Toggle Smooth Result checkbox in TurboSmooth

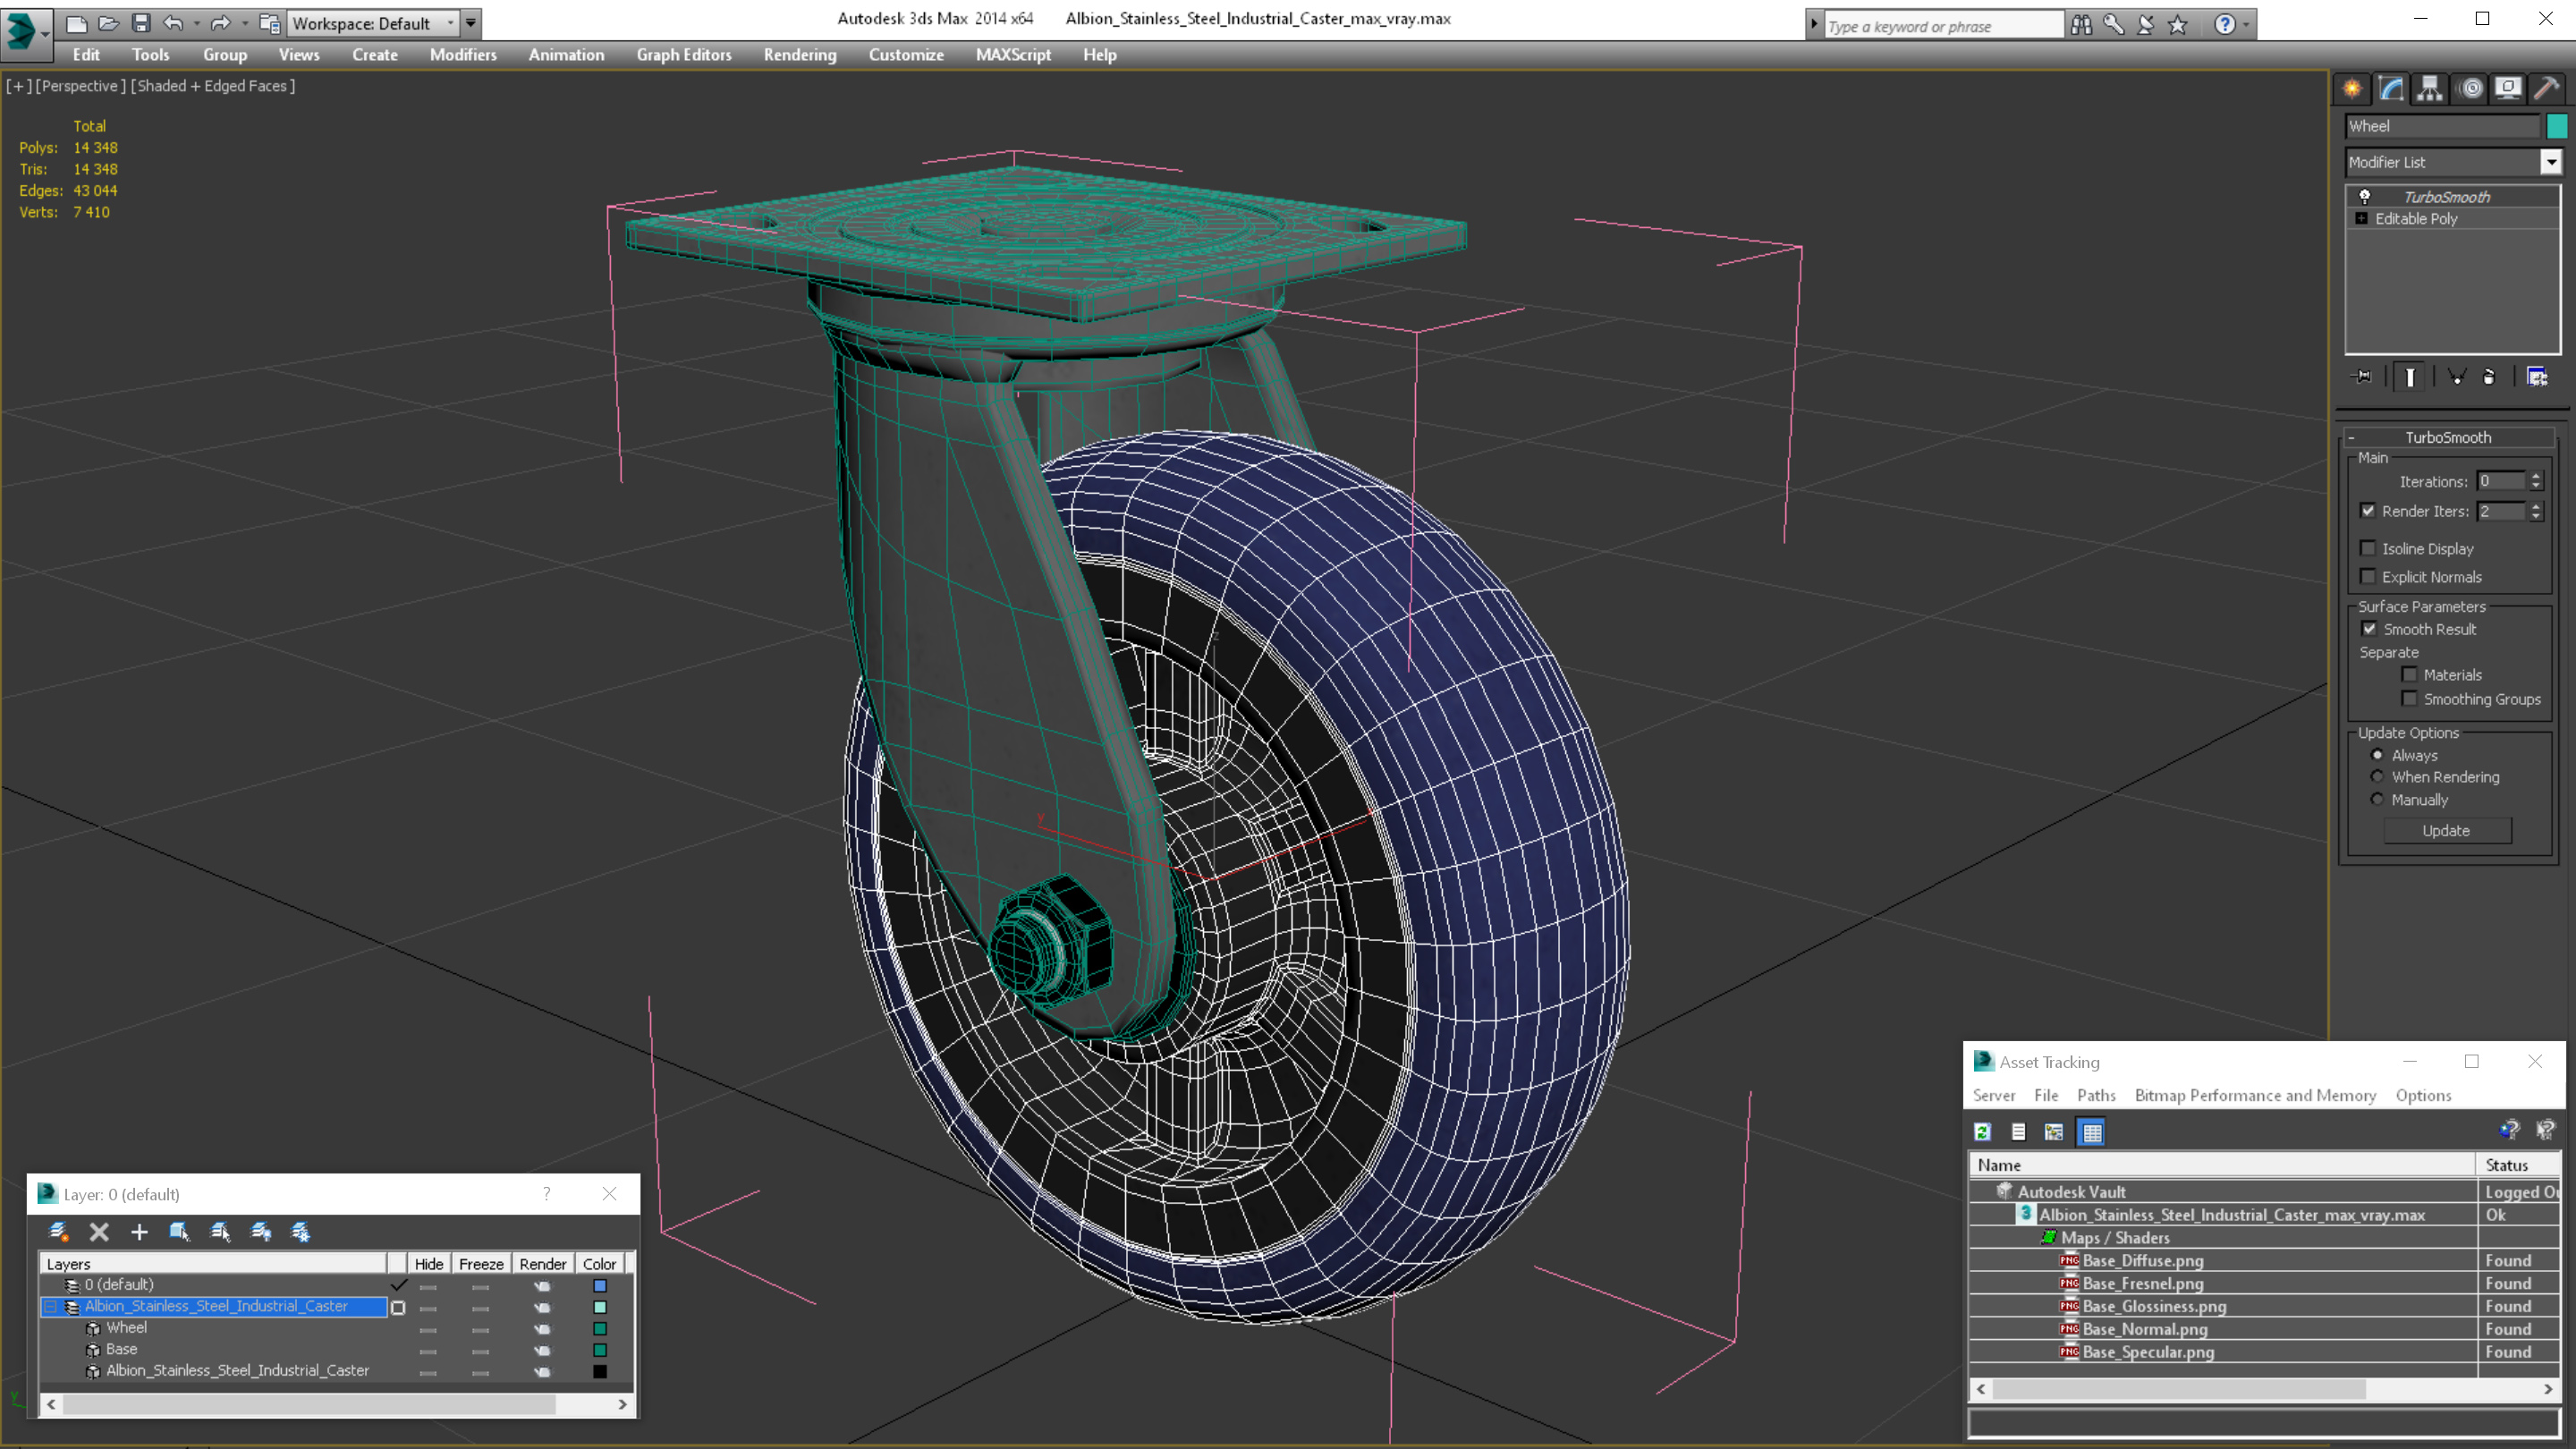pos(2369,628)
